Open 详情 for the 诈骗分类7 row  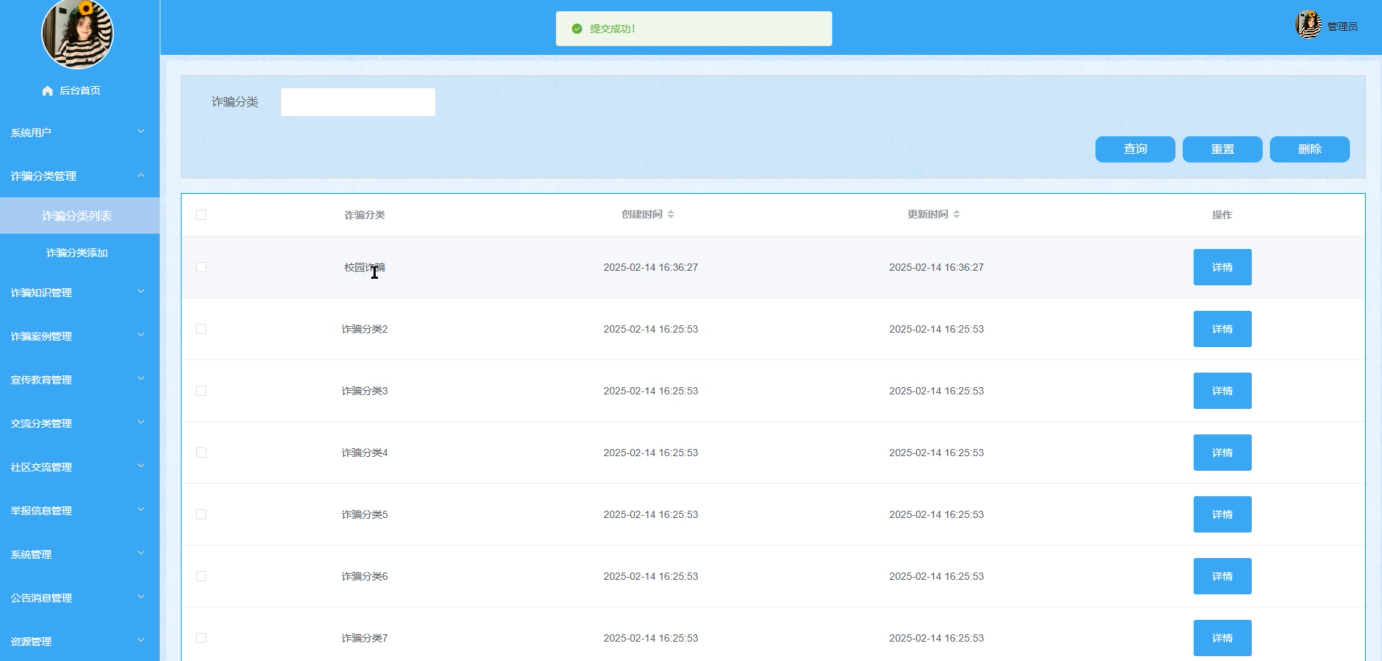(1222, 638)
